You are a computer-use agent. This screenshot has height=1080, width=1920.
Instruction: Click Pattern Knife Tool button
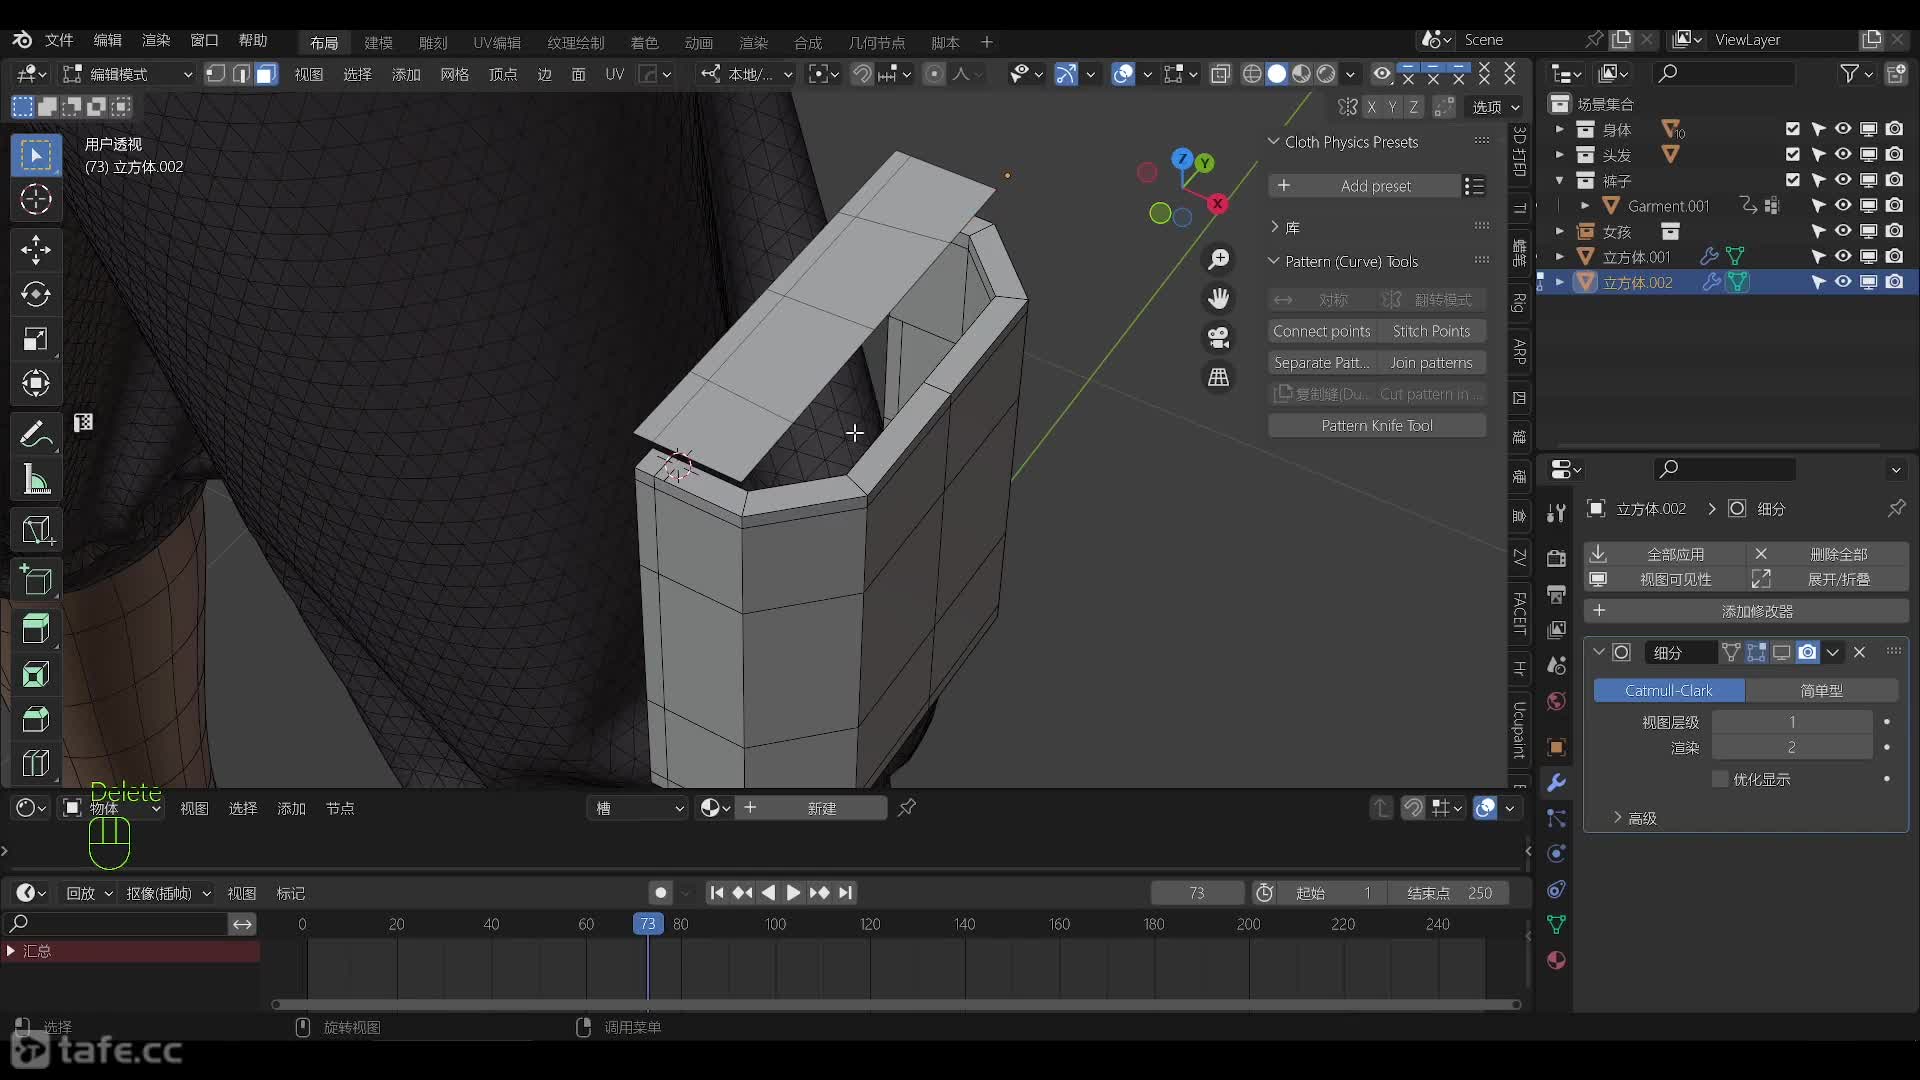click(1376, 425)
